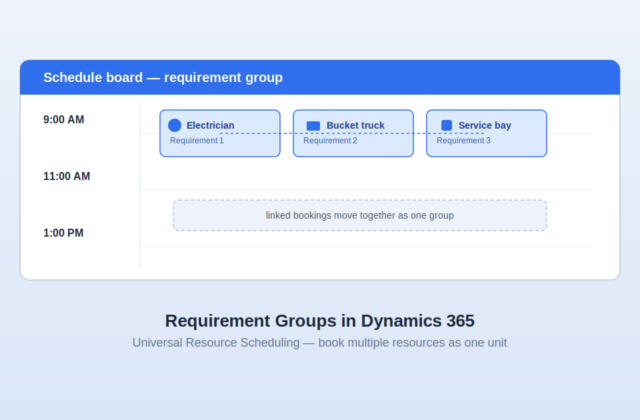Click the 11:00 AM time label
The image size is (640, 420).
[x=67, y=176]
